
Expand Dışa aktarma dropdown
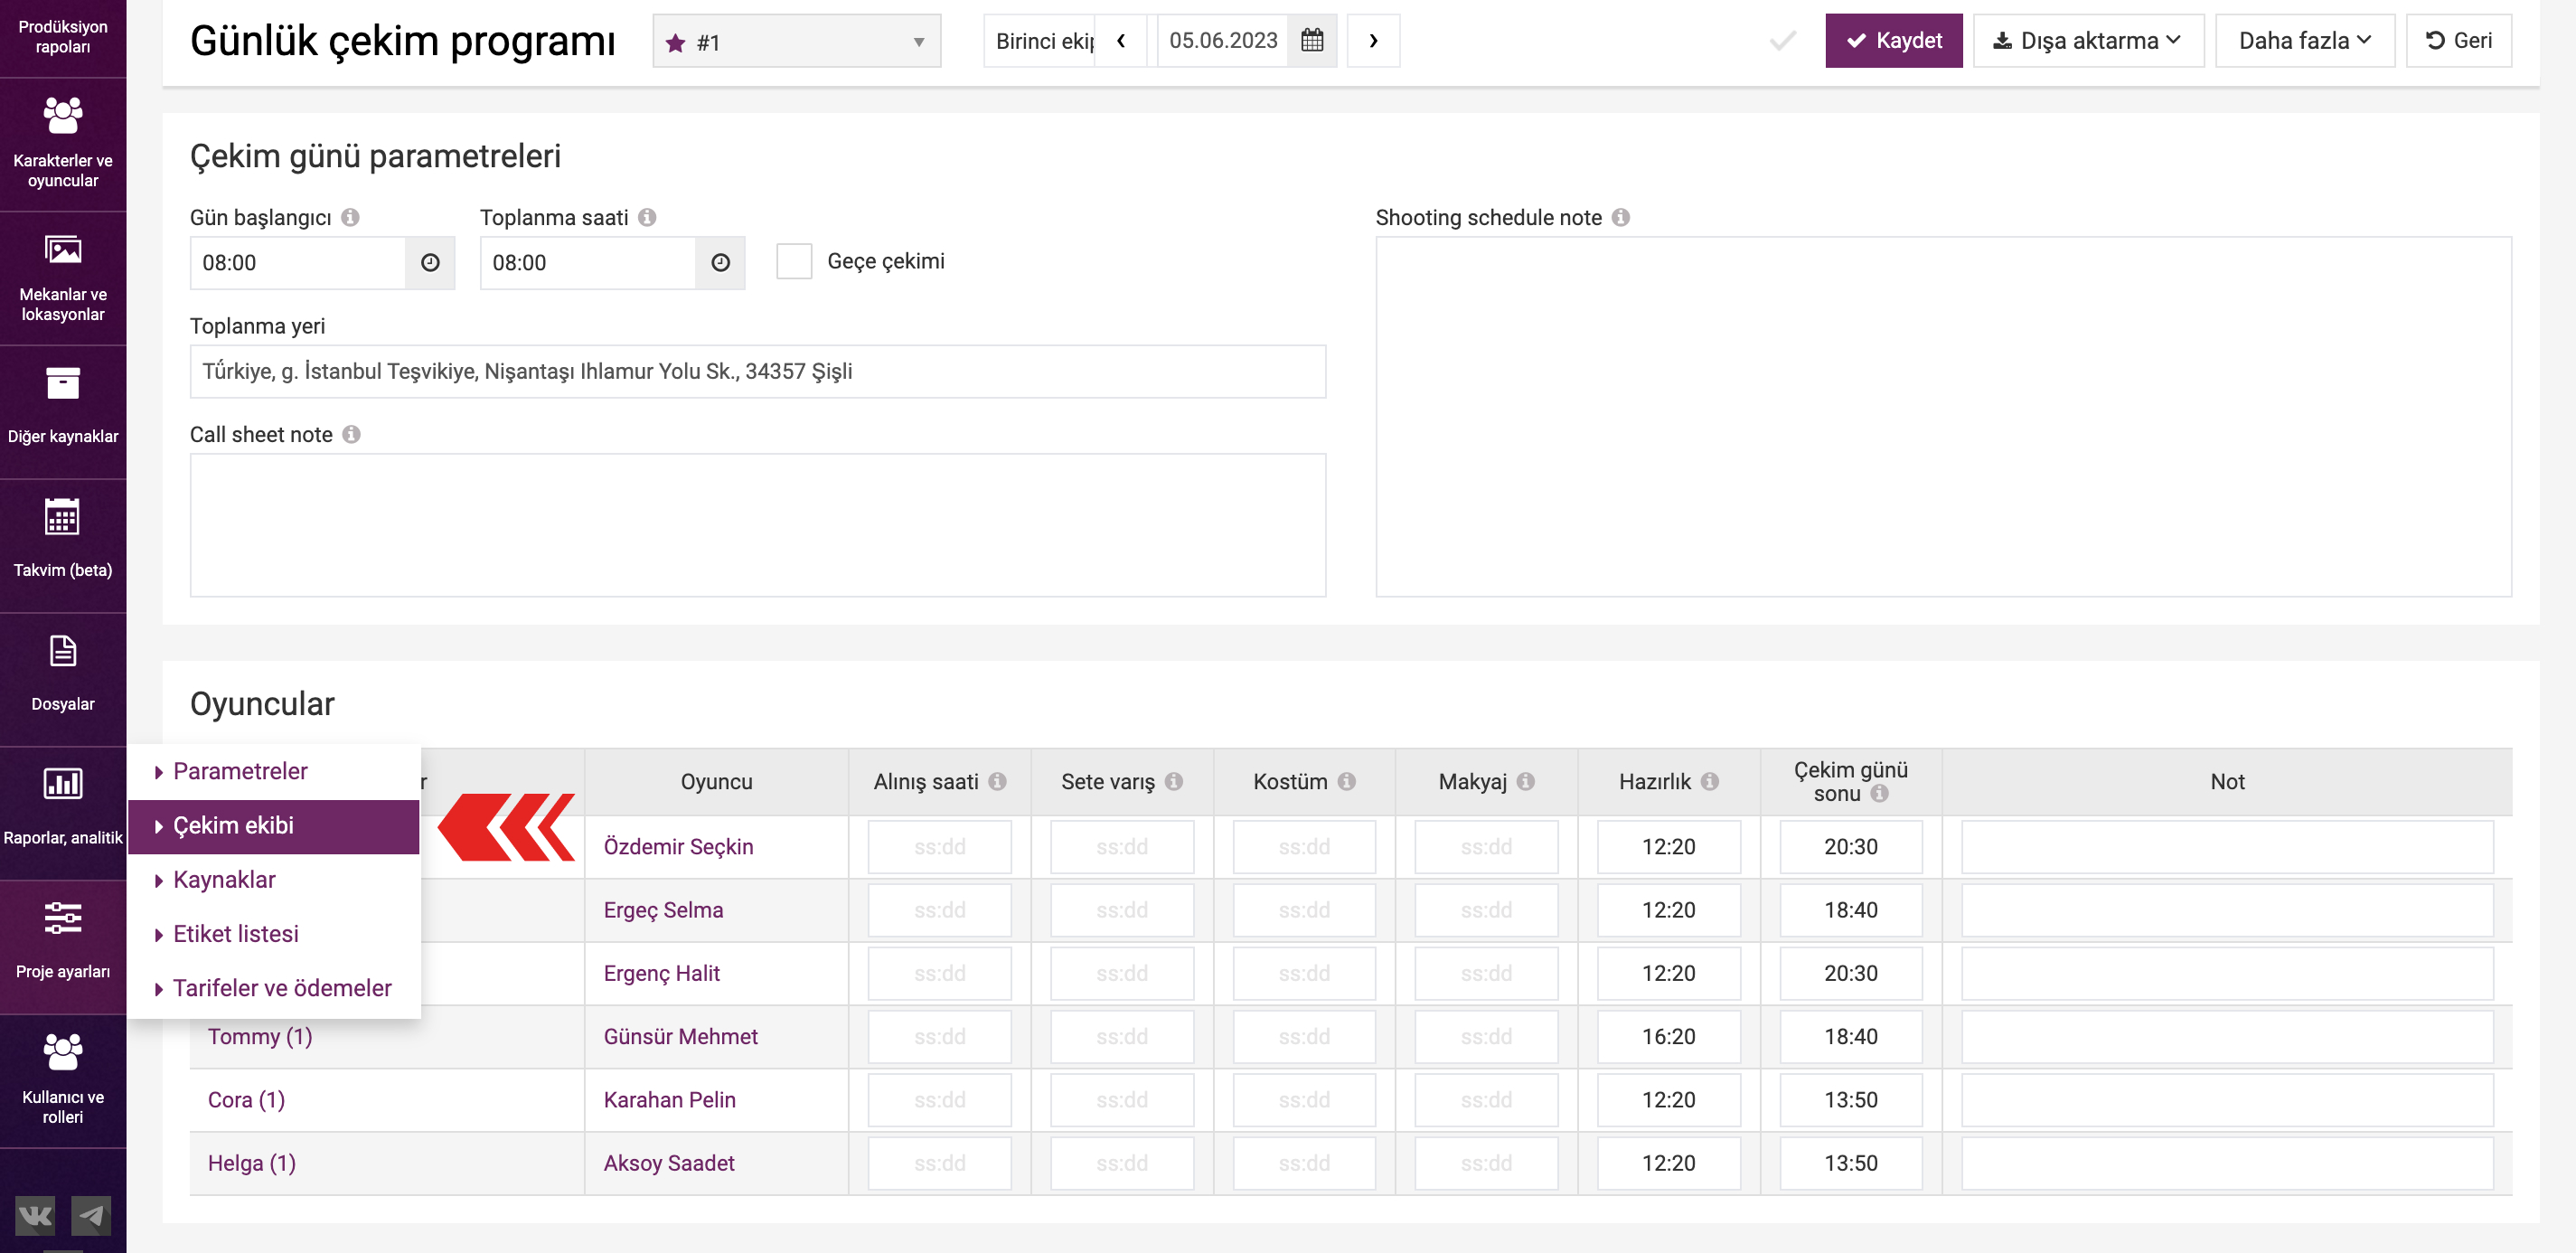pyautogui.click(x=2088, y=41)
